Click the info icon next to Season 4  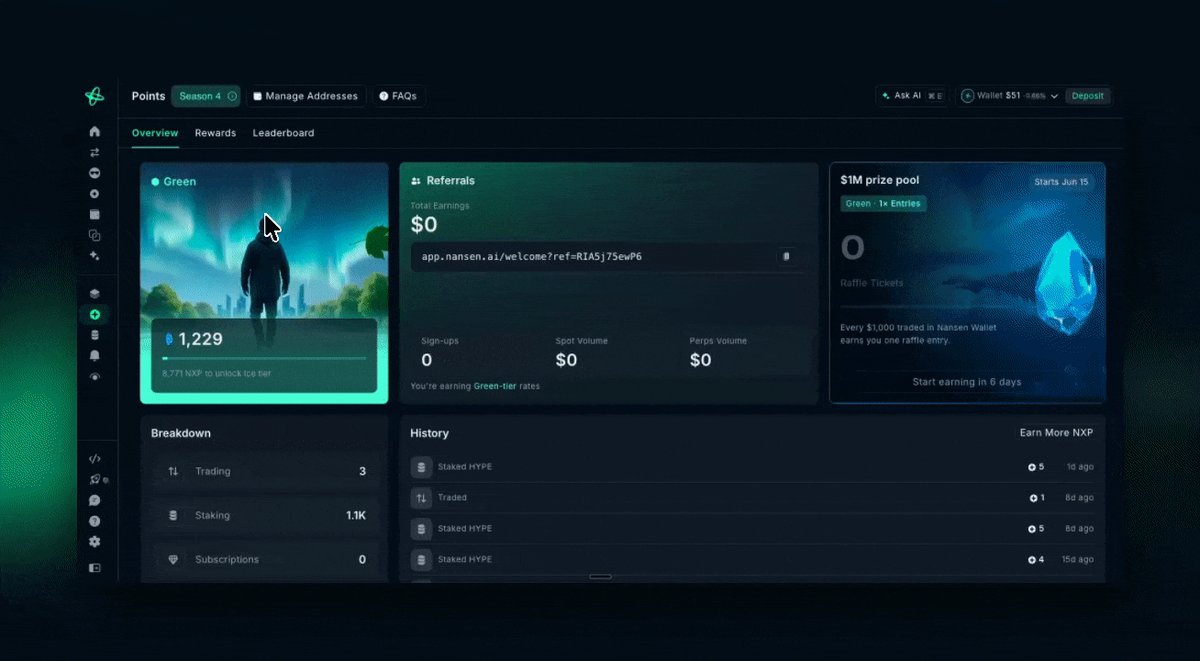[x=232, y=96]
